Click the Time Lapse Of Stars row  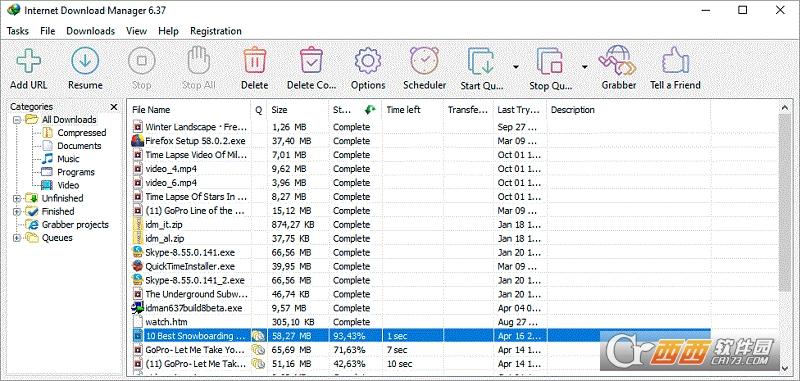418,196
